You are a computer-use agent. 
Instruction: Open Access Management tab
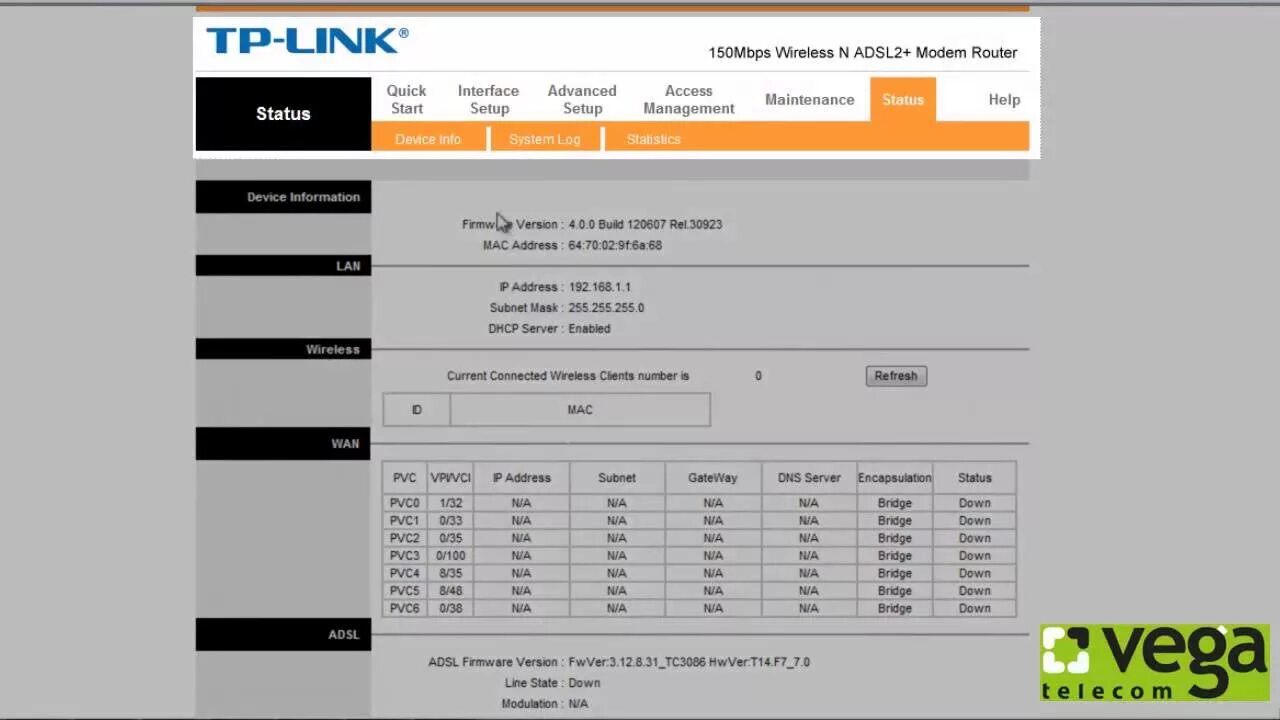688,99
